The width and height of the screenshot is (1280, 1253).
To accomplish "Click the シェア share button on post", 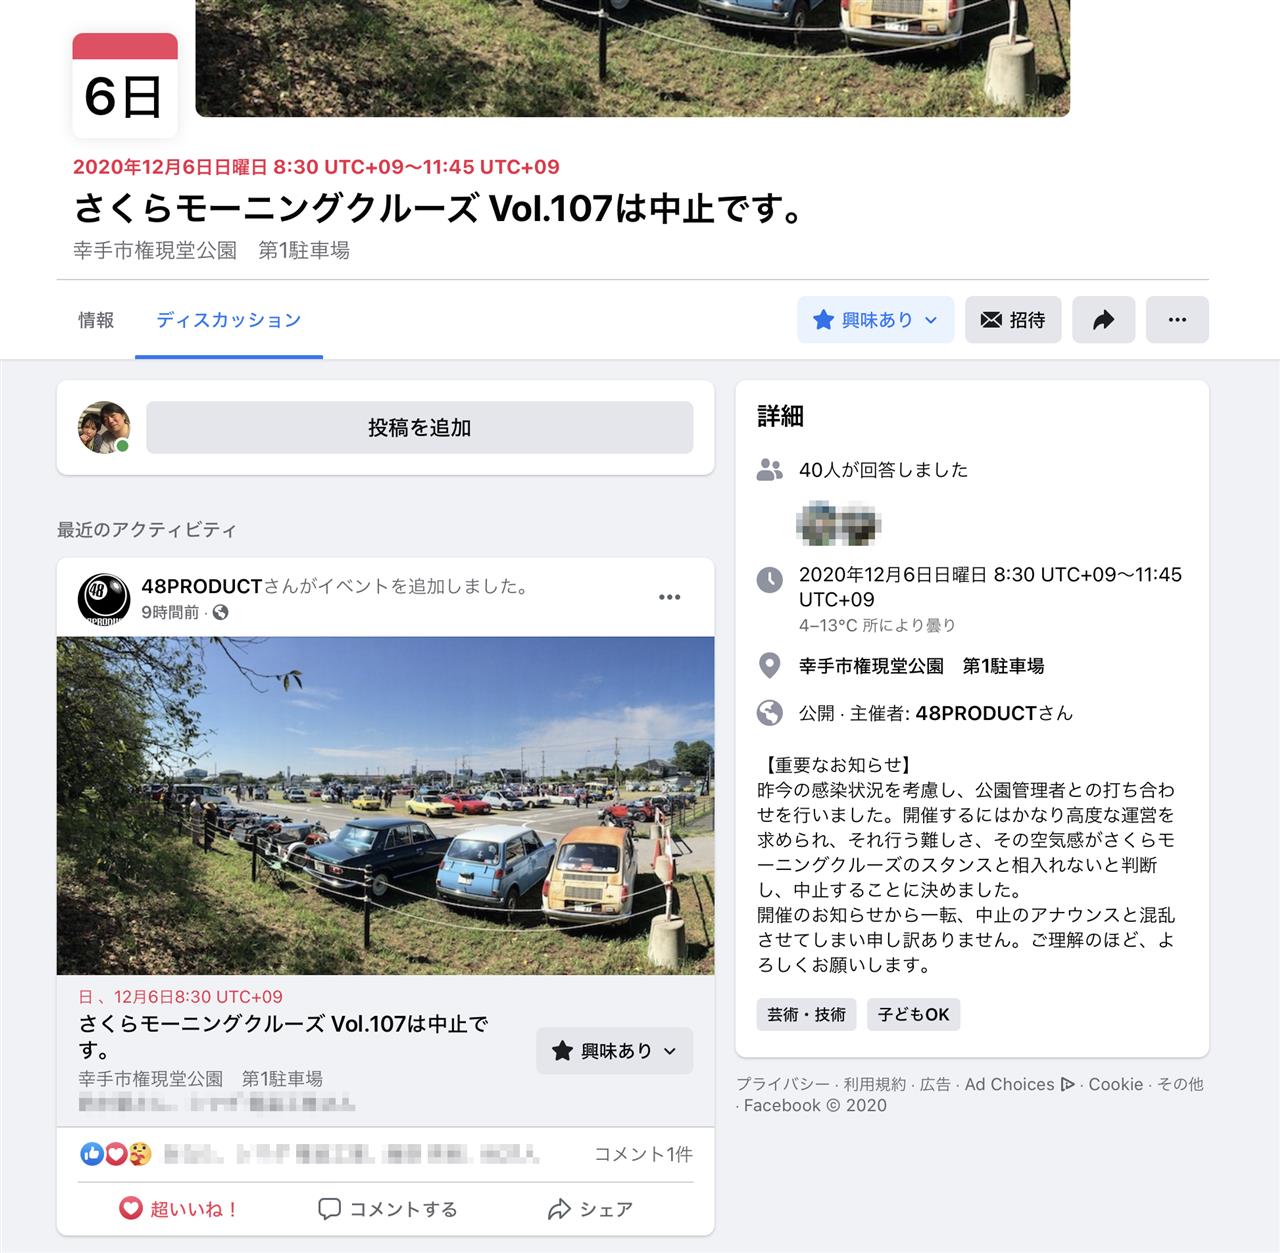I will [x=591, y=1209].
